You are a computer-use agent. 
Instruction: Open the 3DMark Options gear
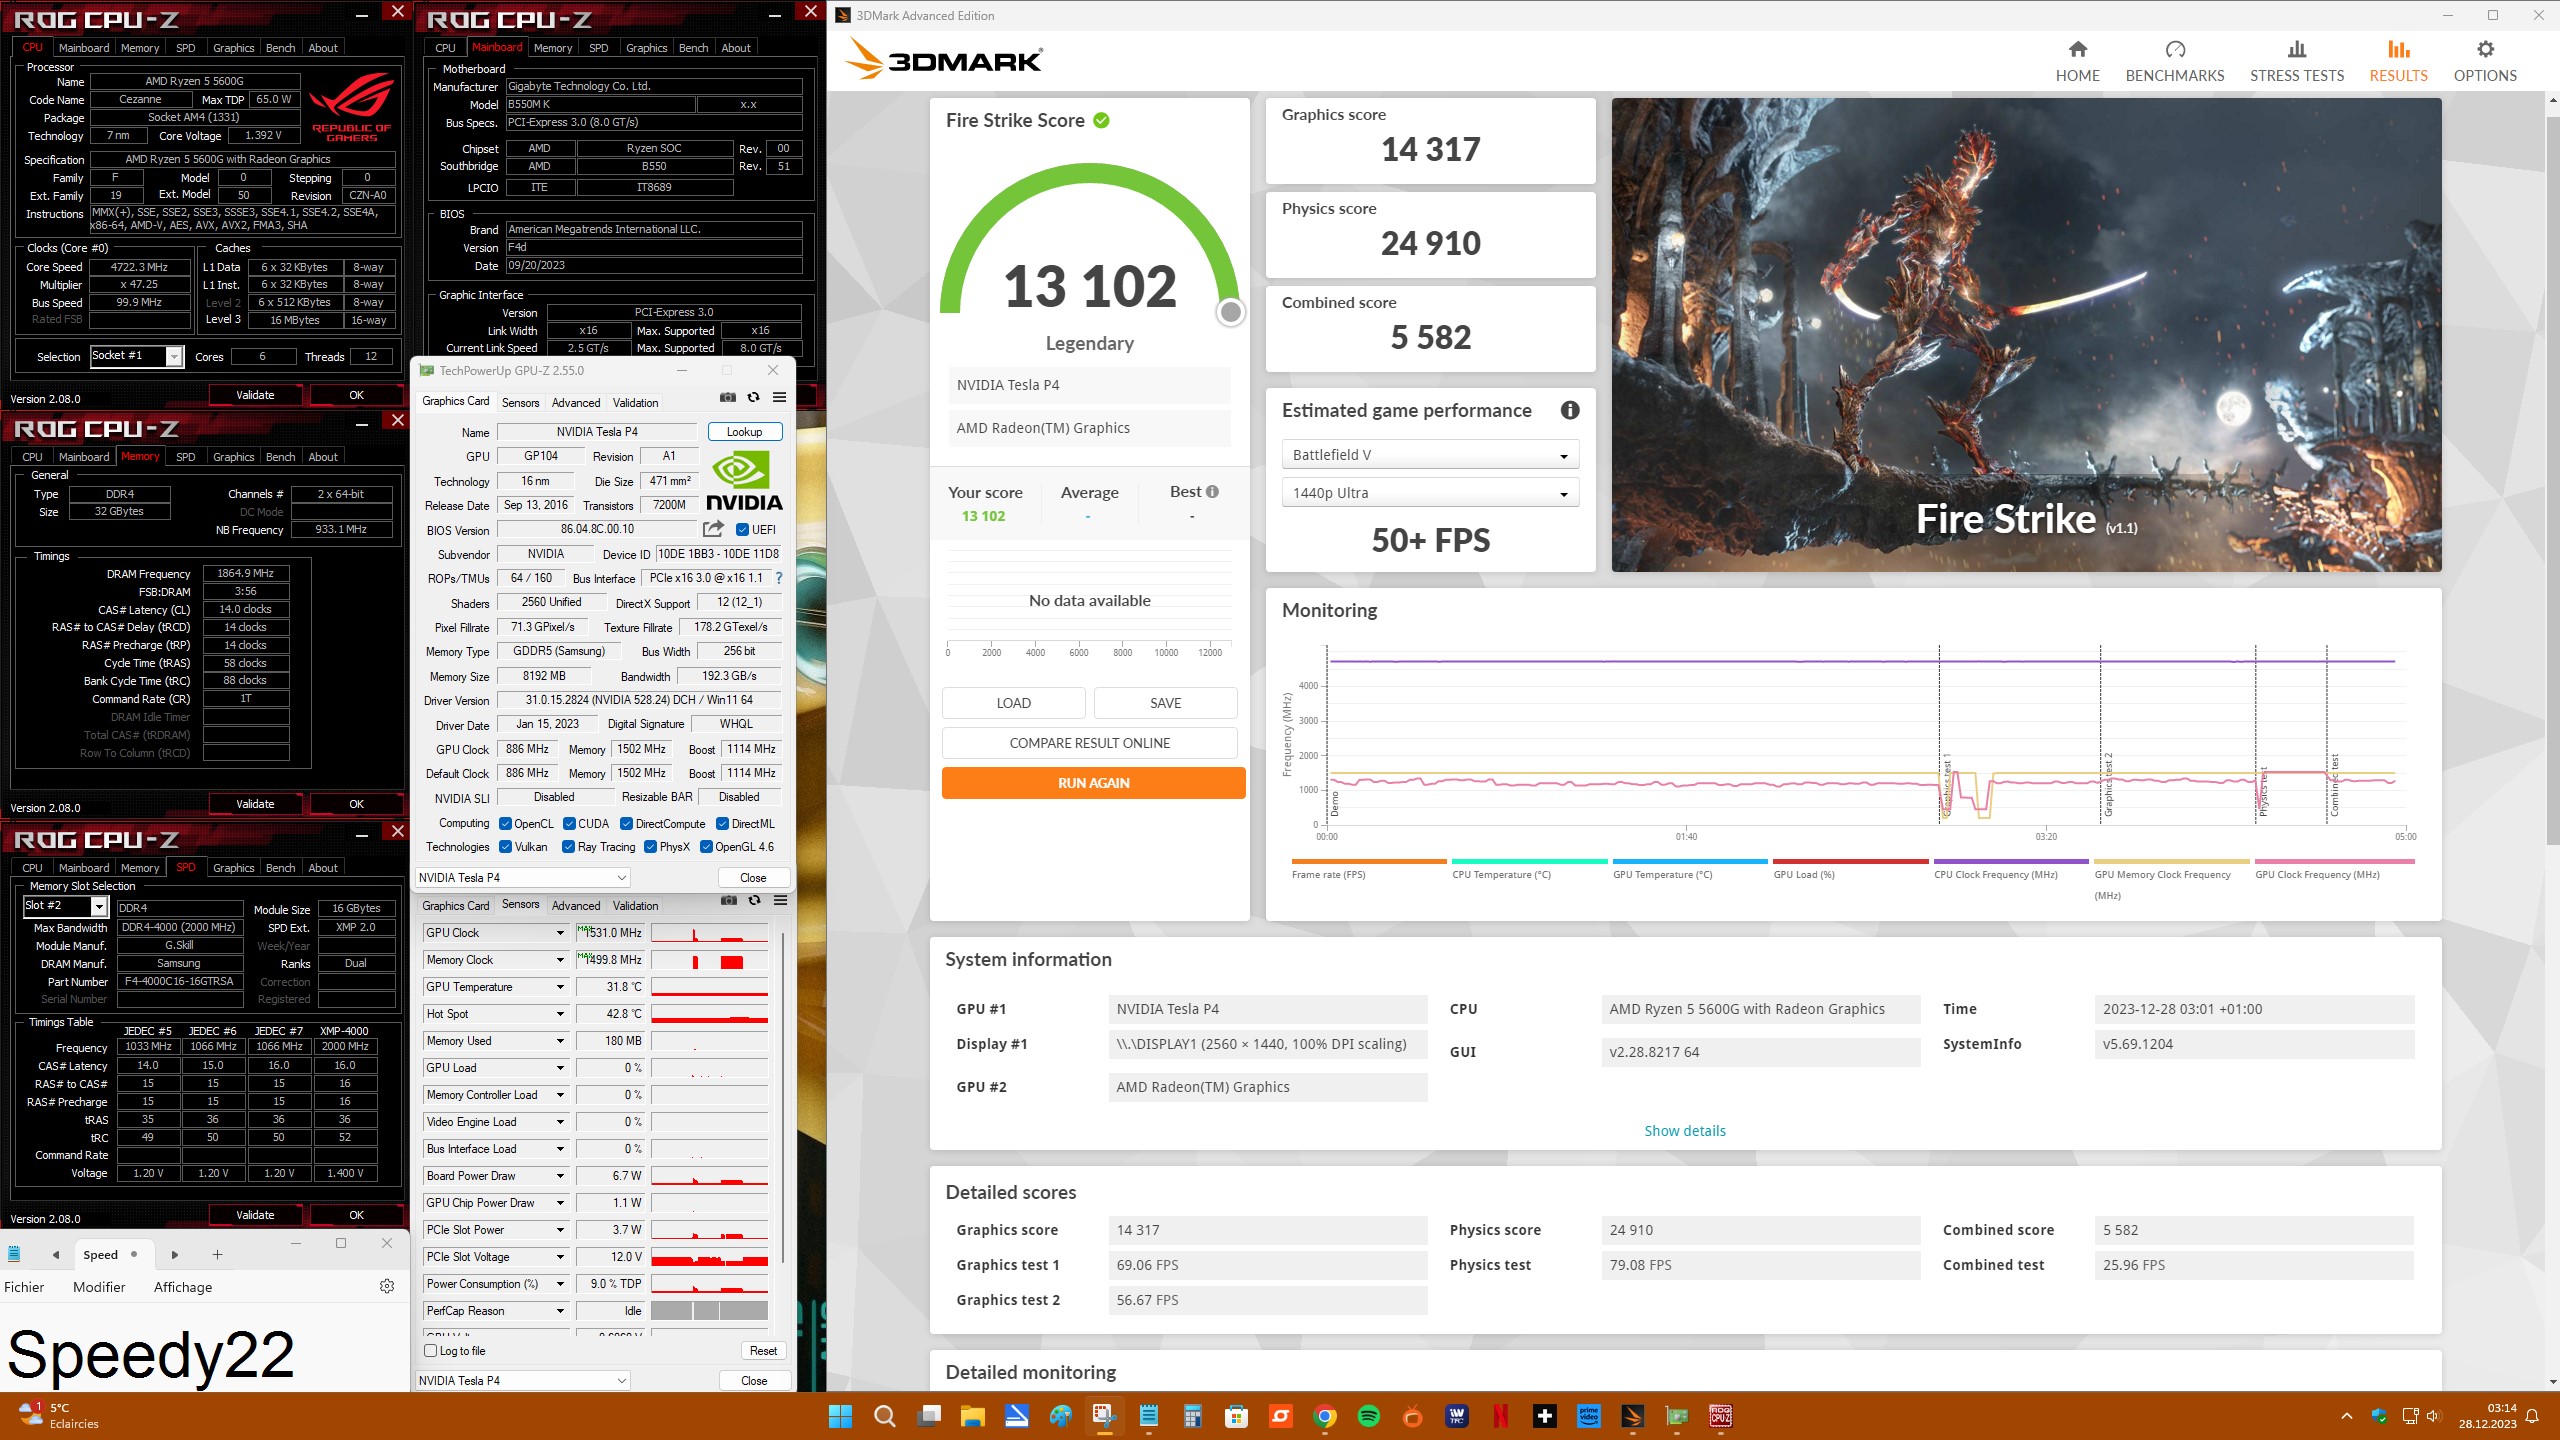(x=2484, y=61)
